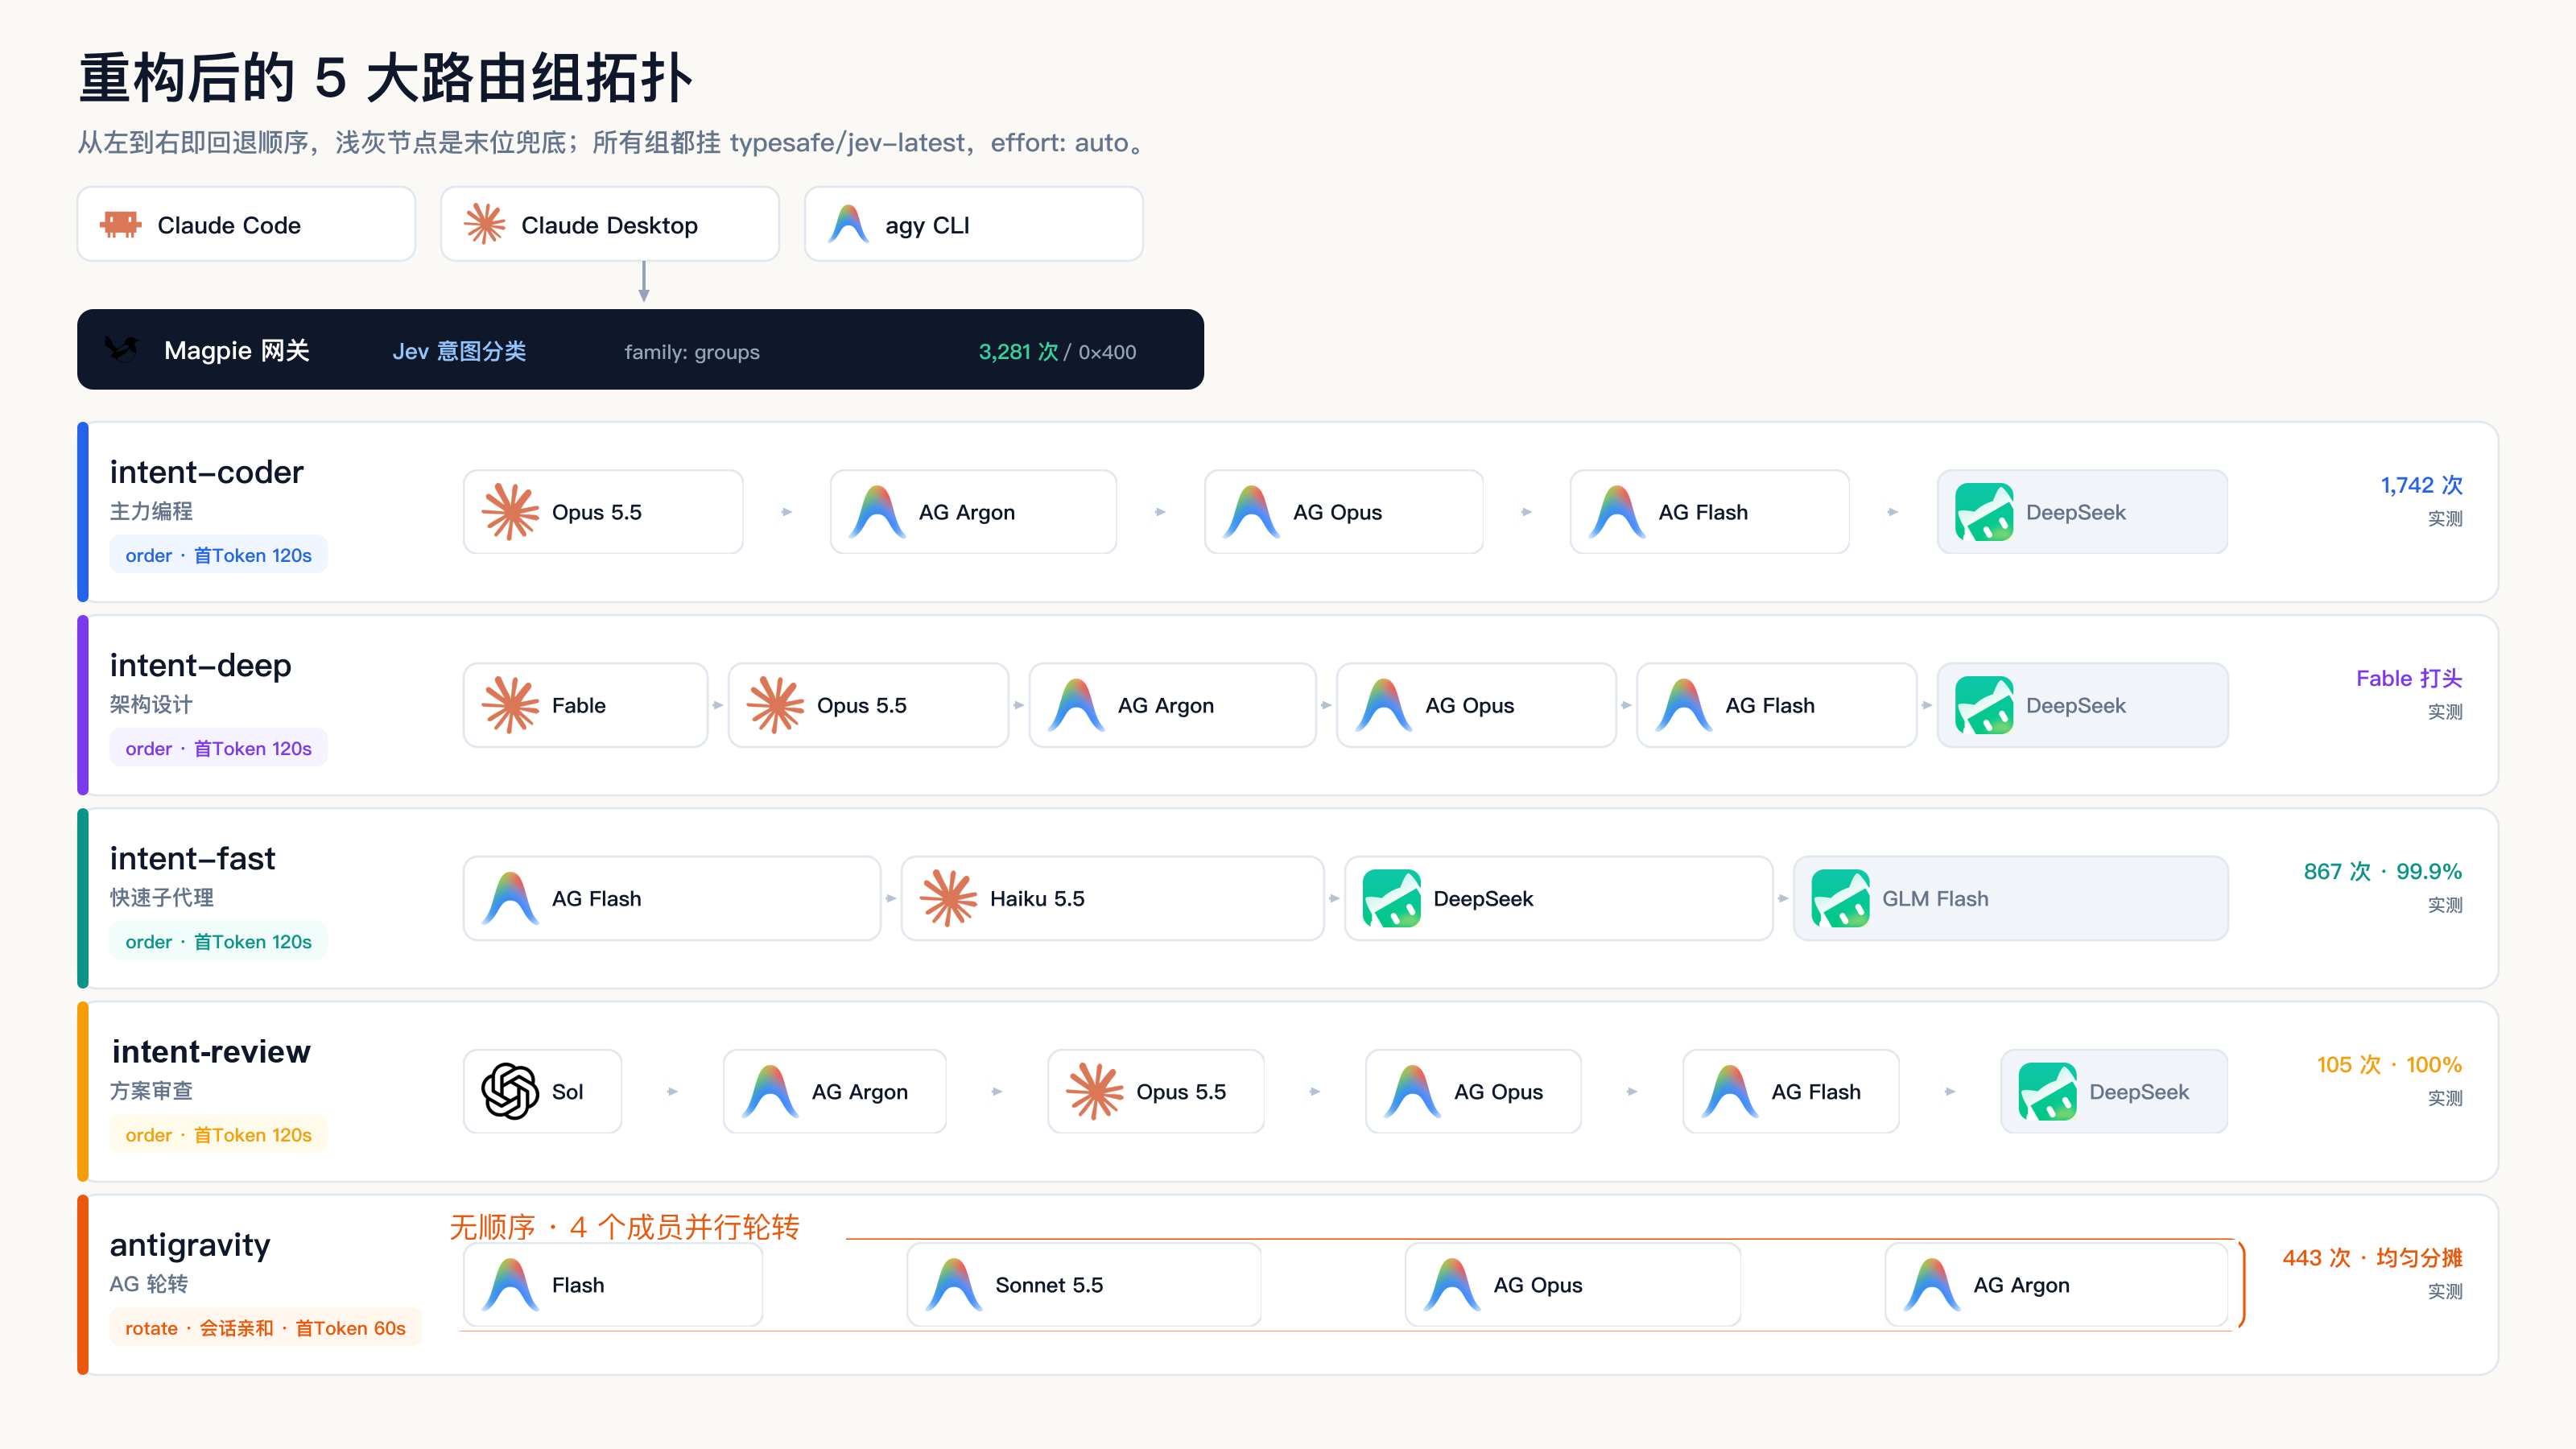
Task: Click the AG Argon node in intent-coder row
Action: coord(973,512)
